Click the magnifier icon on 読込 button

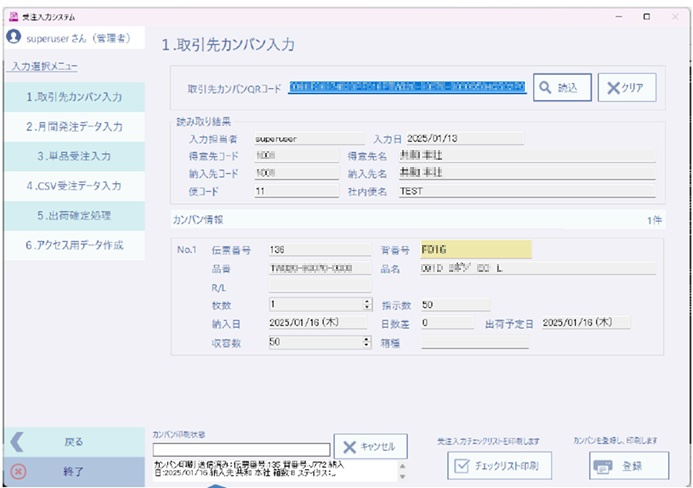545,88
